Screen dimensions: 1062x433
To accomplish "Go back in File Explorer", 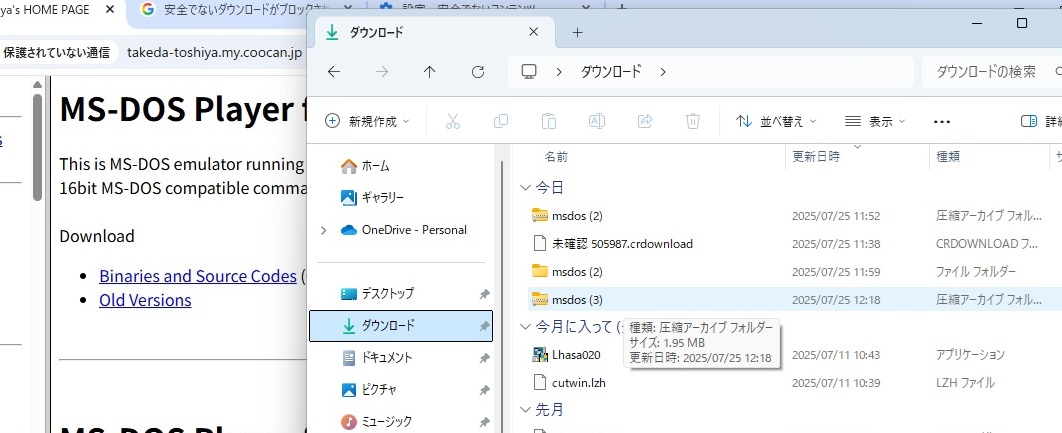I will pyautogui.click(x=334, y=72).
